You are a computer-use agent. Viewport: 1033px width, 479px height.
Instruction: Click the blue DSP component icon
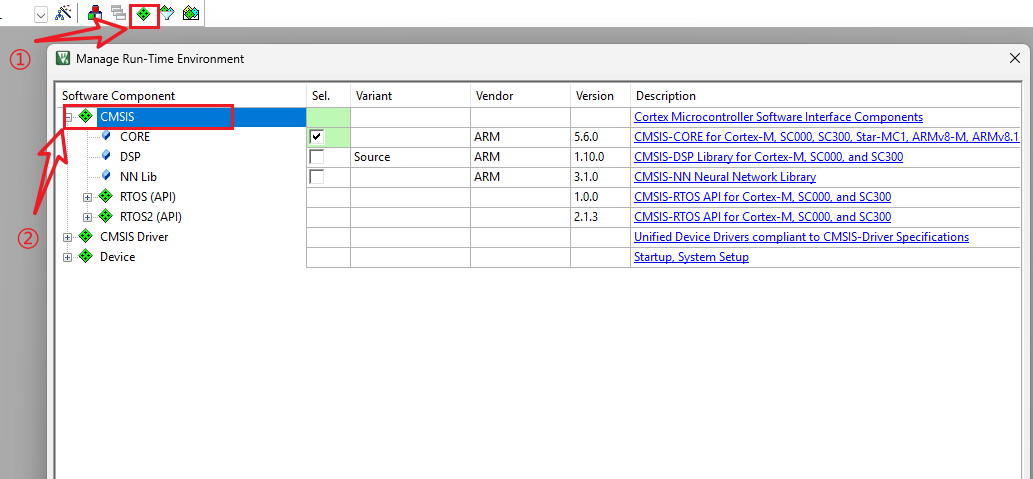pos(107,156)
